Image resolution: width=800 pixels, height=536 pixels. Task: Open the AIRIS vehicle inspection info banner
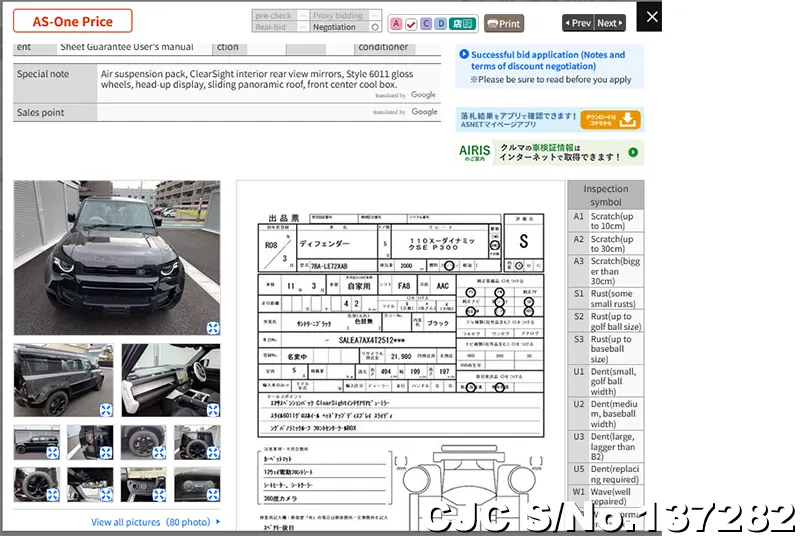[549, 152]
